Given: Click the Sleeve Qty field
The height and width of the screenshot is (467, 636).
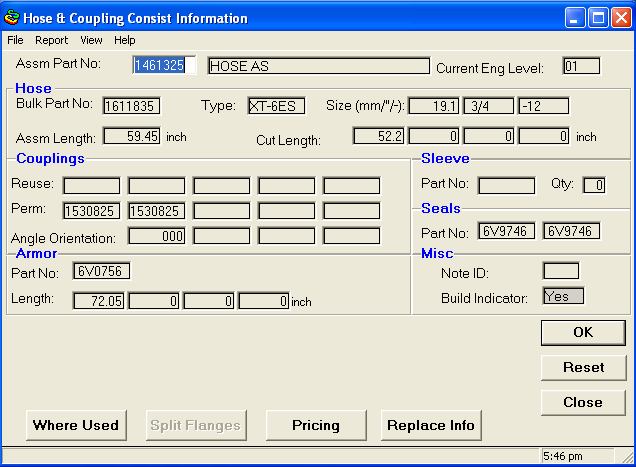Looking at the screenshot, I should 594,184.
